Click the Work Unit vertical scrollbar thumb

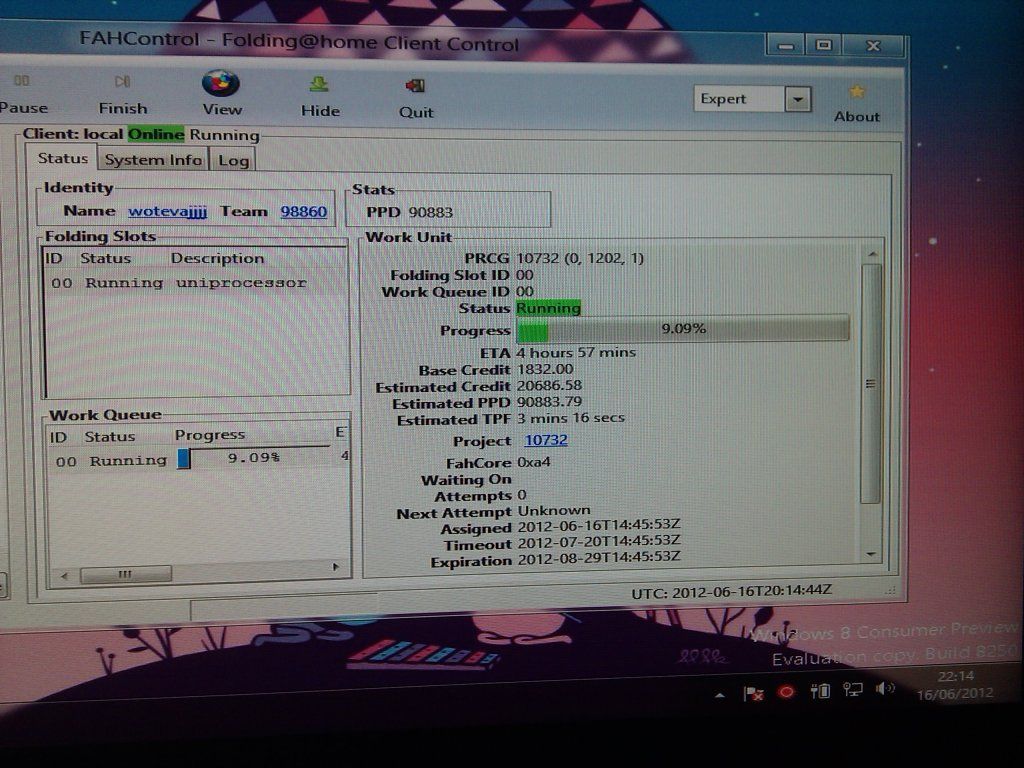coord(871,384)
